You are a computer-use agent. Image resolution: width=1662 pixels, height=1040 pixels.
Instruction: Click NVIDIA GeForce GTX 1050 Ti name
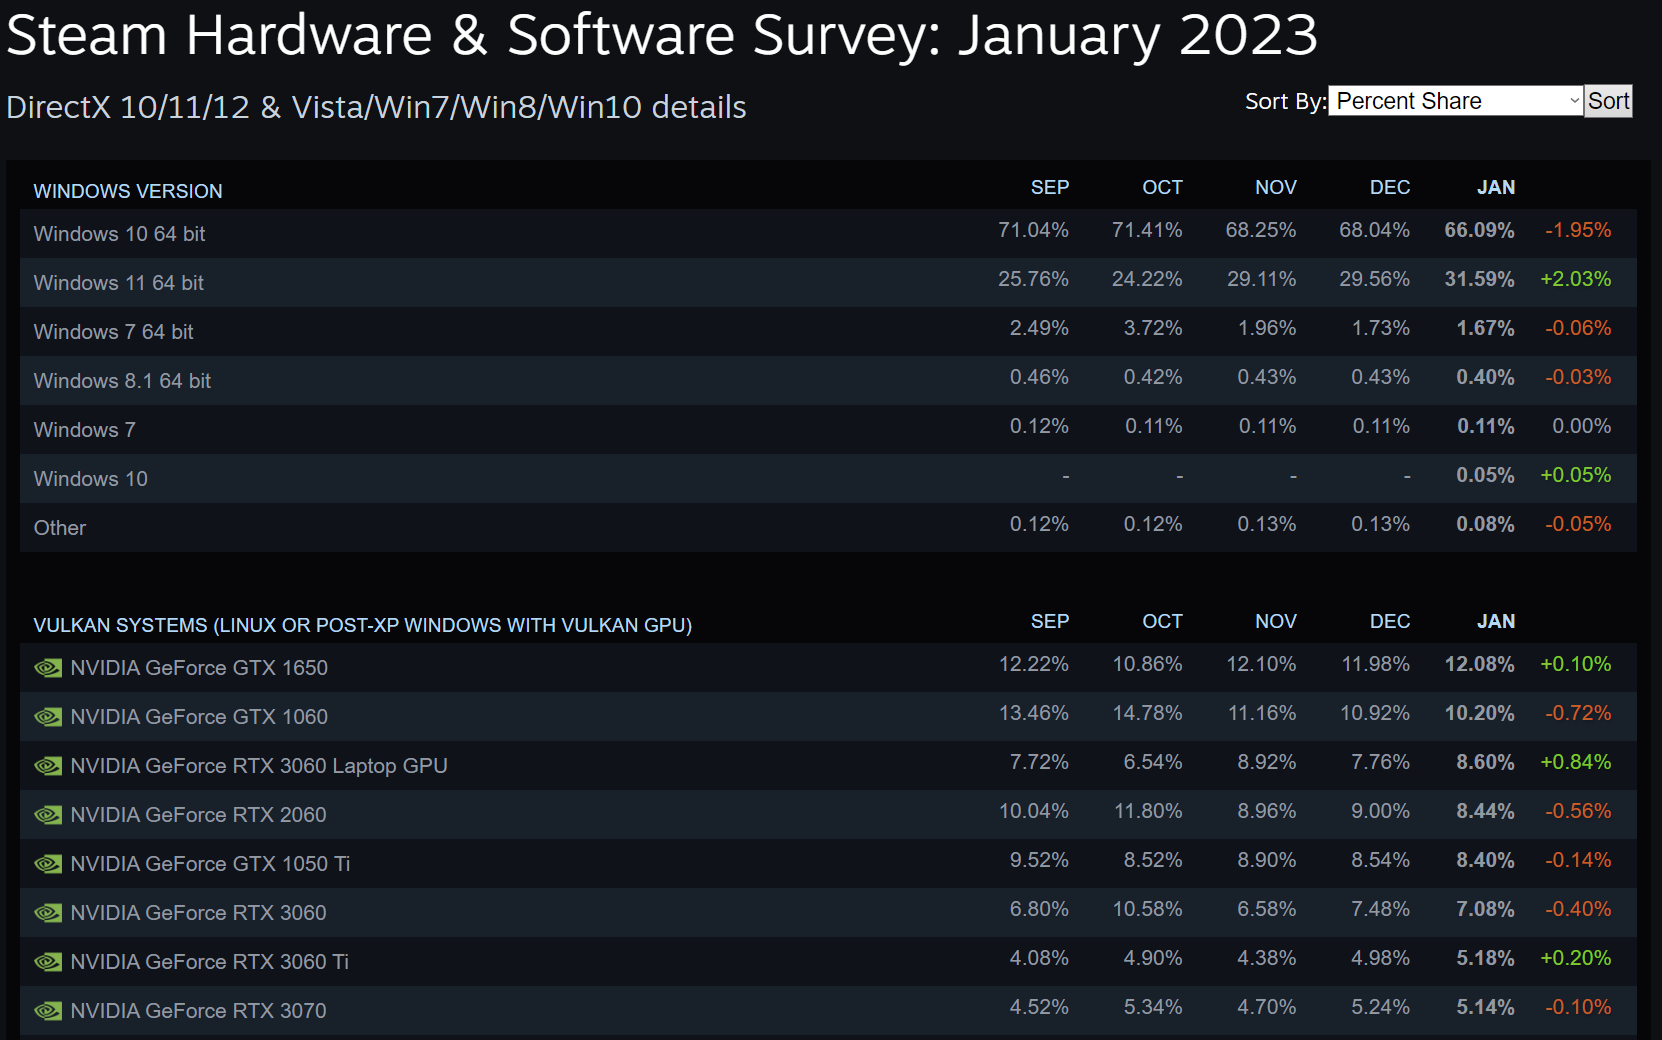pyautogui.click(x=210, y=864)
